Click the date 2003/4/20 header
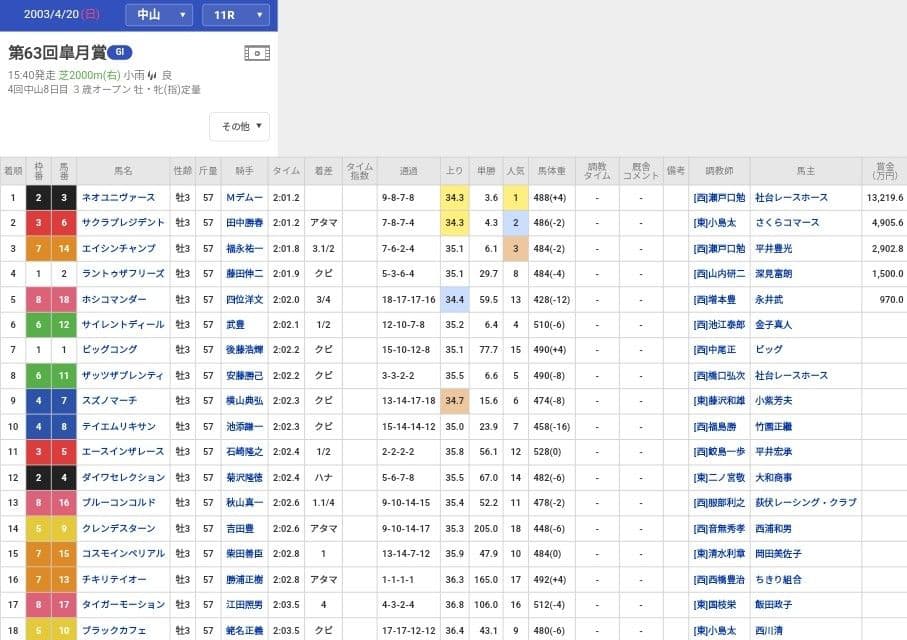Screen dimensions: 907x640 tap(52, 15)
